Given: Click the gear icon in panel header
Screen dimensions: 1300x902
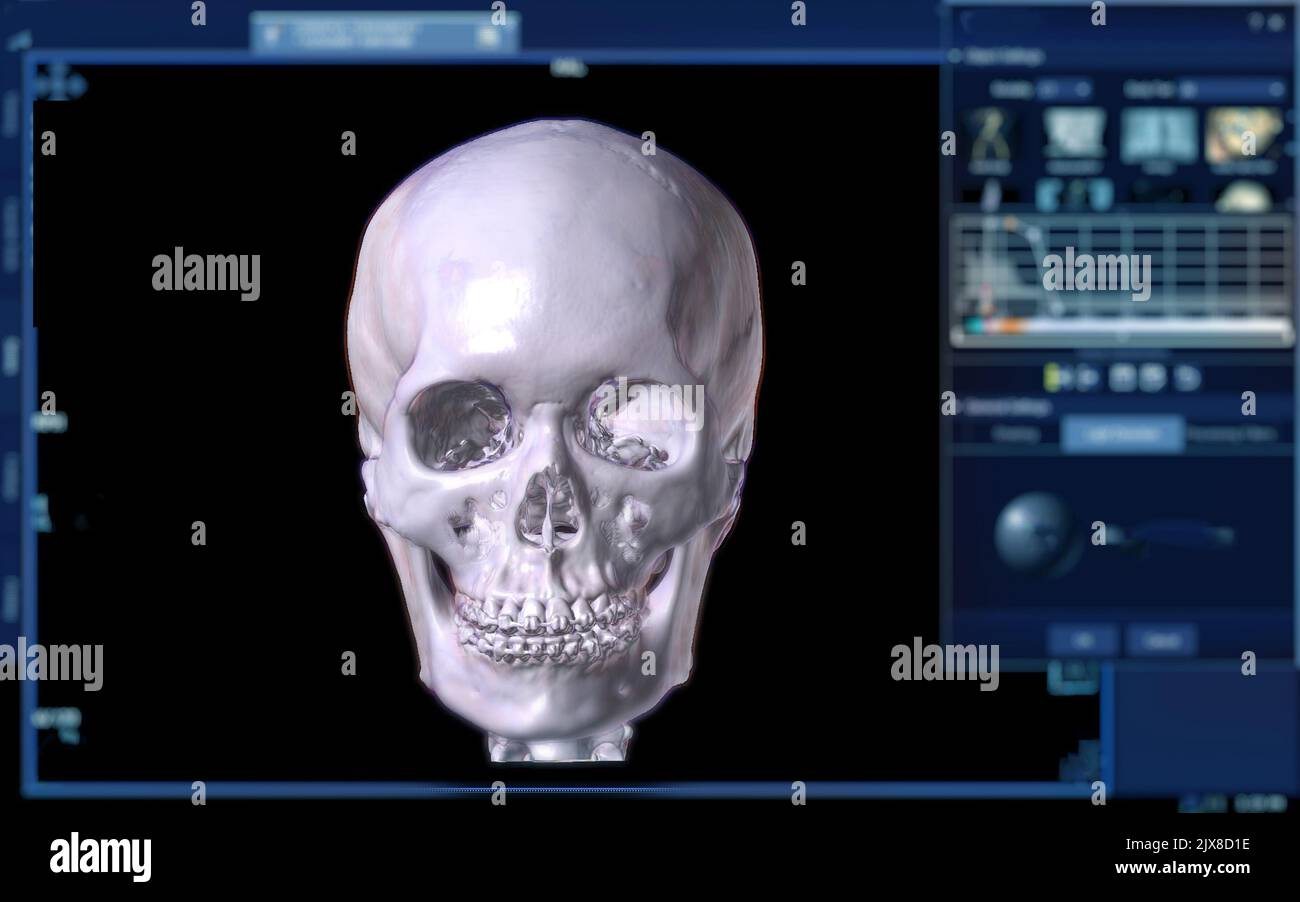Looking at the screenshot, I should tap(1276, 21).
